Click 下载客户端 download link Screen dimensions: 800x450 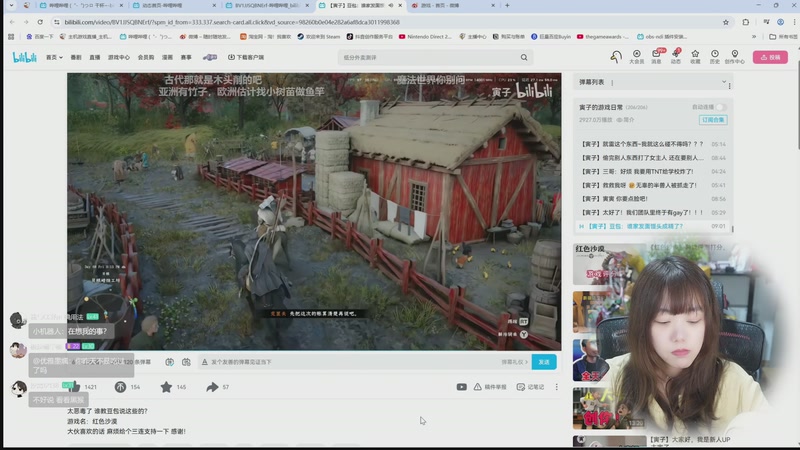[246, 57]
